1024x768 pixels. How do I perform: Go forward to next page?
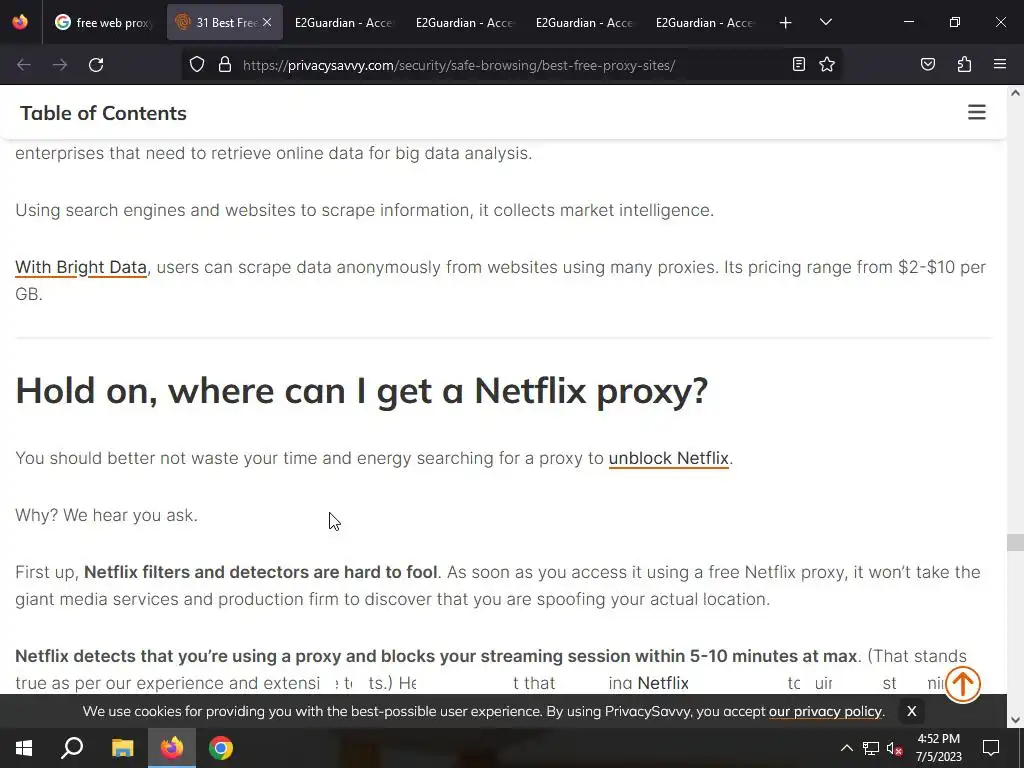60,65
